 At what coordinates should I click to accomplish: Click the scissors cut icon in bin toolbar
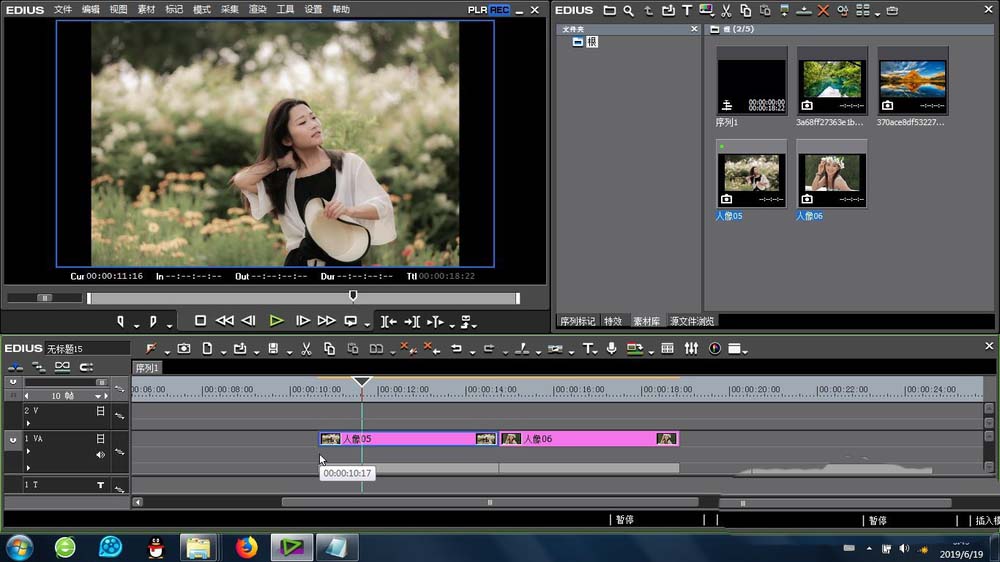tap(726, 10)
